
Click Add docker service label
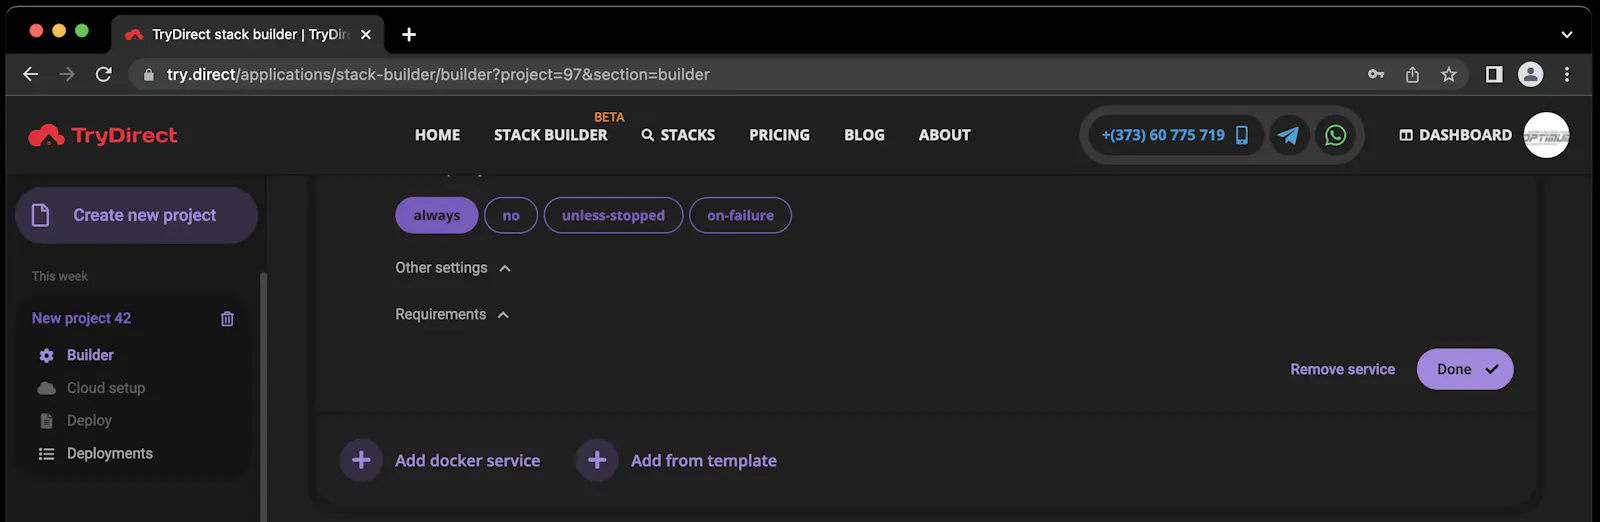(467, 460)
